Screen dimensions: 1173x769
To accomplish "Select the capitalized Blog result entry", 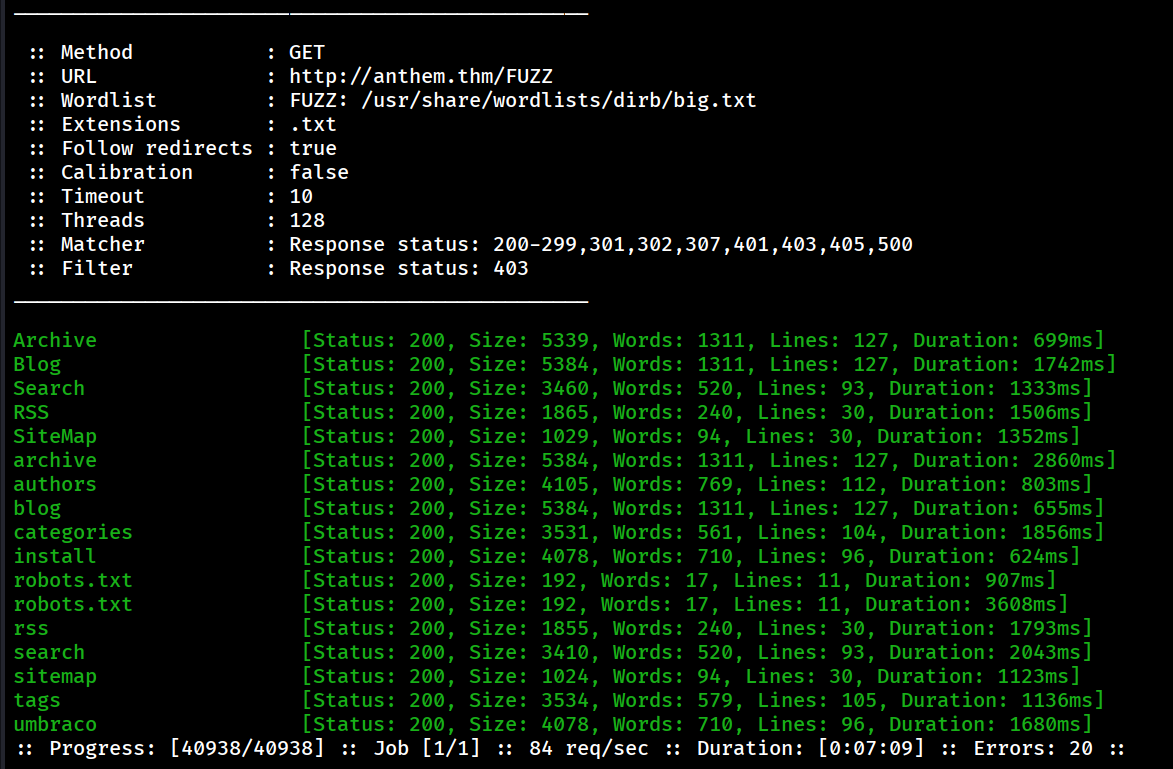I will (37, 364).
